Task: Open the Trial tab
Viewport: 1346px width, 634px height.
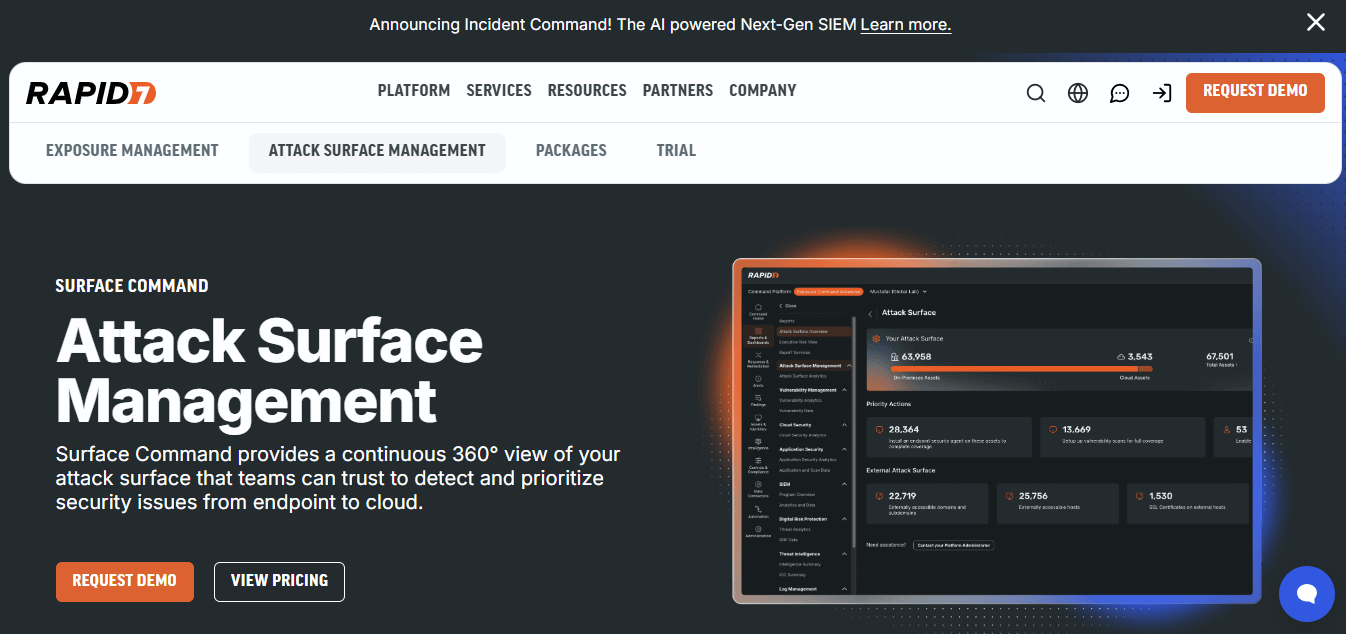Action: click(x=676, y=151)
